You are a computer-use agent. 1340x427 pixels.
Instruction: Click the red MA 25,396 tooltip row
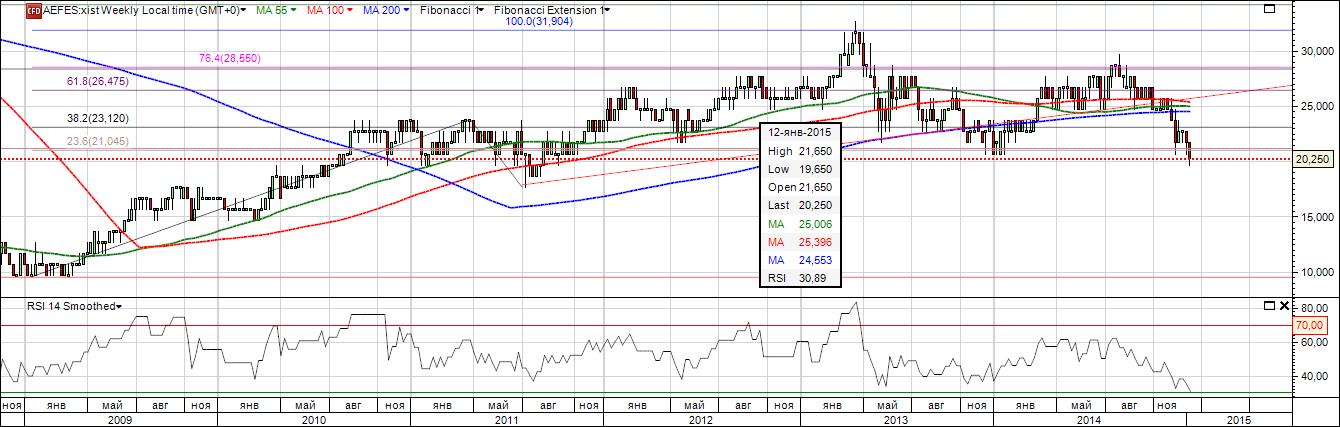pos(801,242)
